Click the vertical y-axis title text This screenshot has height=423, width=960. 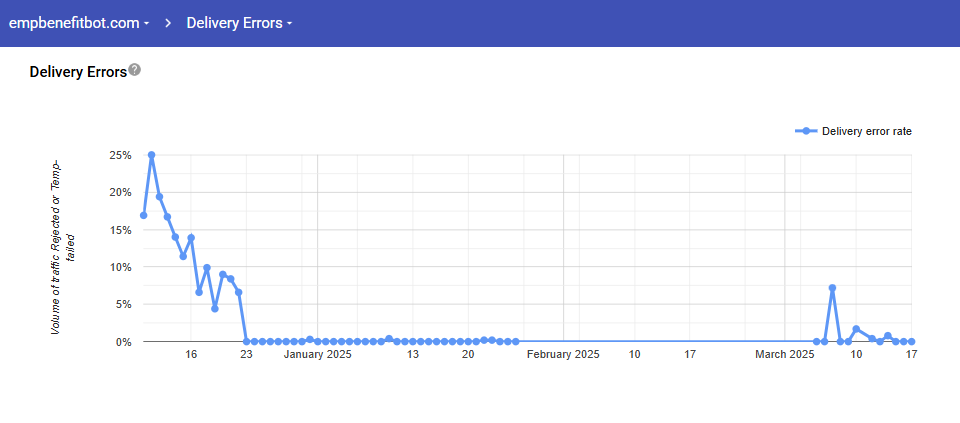(63, 245)
